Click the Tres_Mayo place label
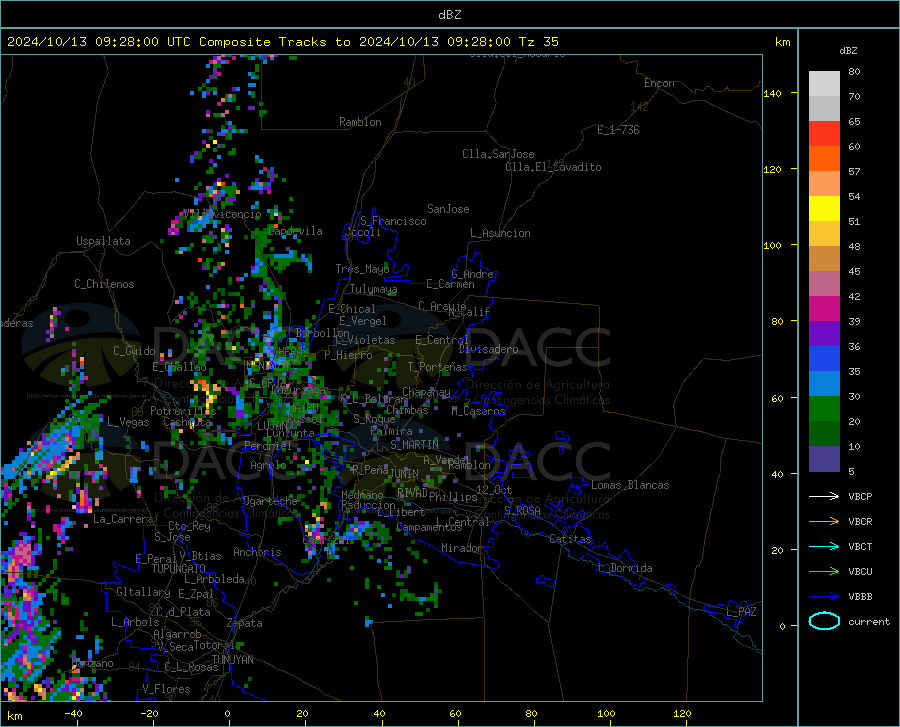 362,269
